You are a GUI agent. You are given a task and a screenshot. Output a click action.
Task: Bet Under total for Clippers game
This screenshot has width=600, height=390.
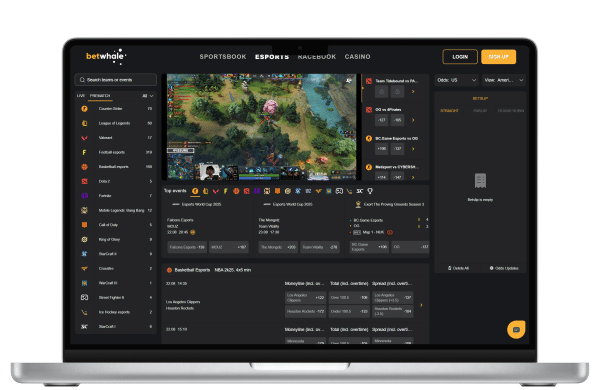349,312
